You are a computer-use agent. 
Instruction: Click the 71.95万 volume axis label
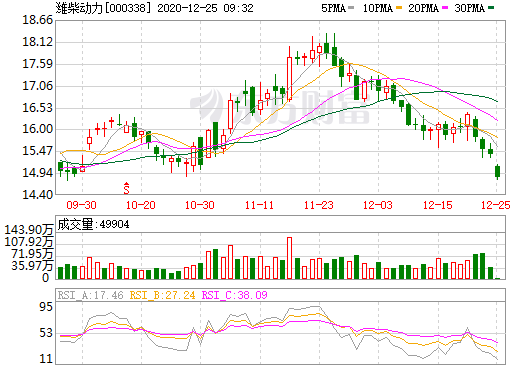click(32, 254)
